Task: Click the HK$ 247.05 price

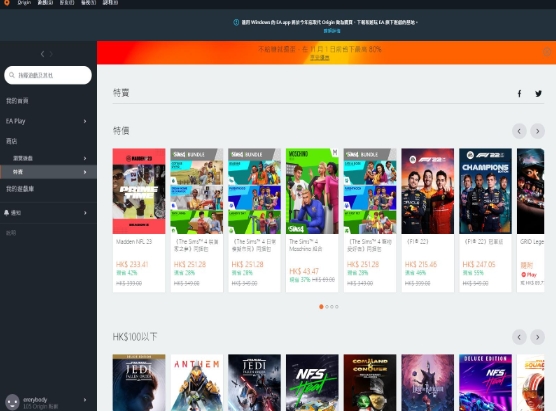Action: (479, 264)
